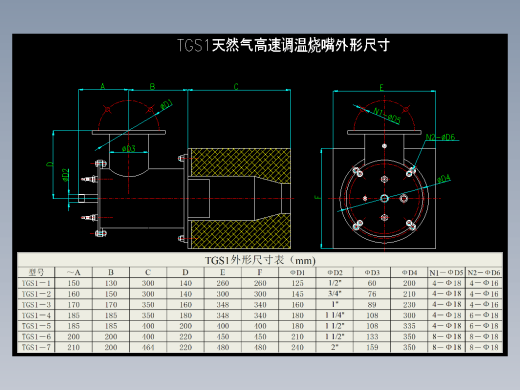Select the N1-ΦD5 column header
Image resolution: width=520 pixels, height=390 pixels.
(446, 272)
